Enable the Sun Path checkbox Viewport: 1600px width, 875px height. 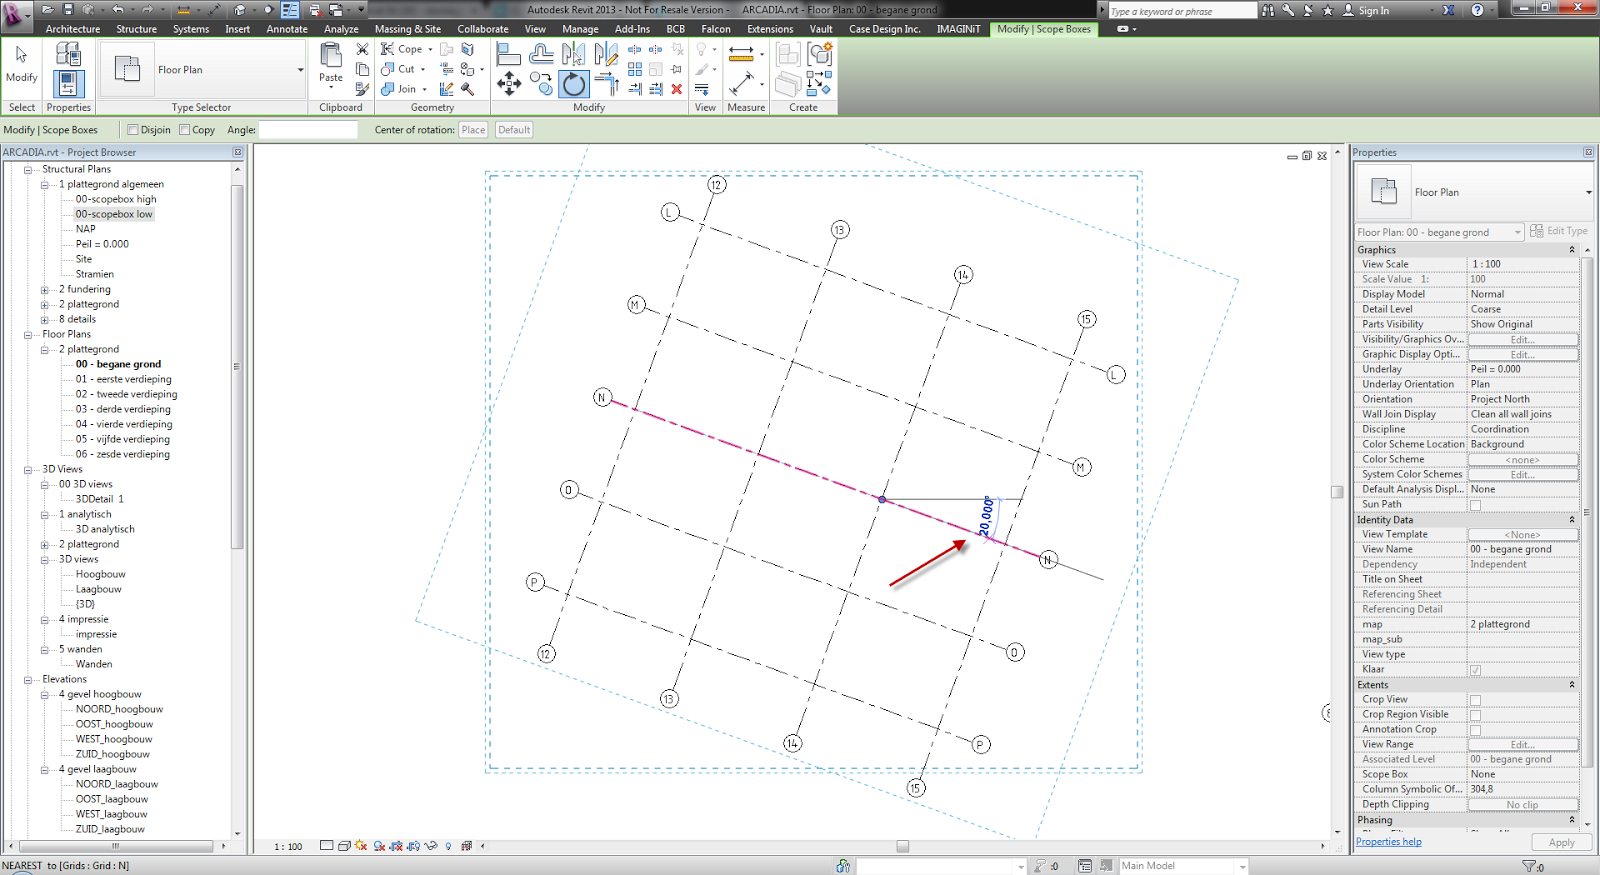pyautogui.click(x=1475, y=505)
